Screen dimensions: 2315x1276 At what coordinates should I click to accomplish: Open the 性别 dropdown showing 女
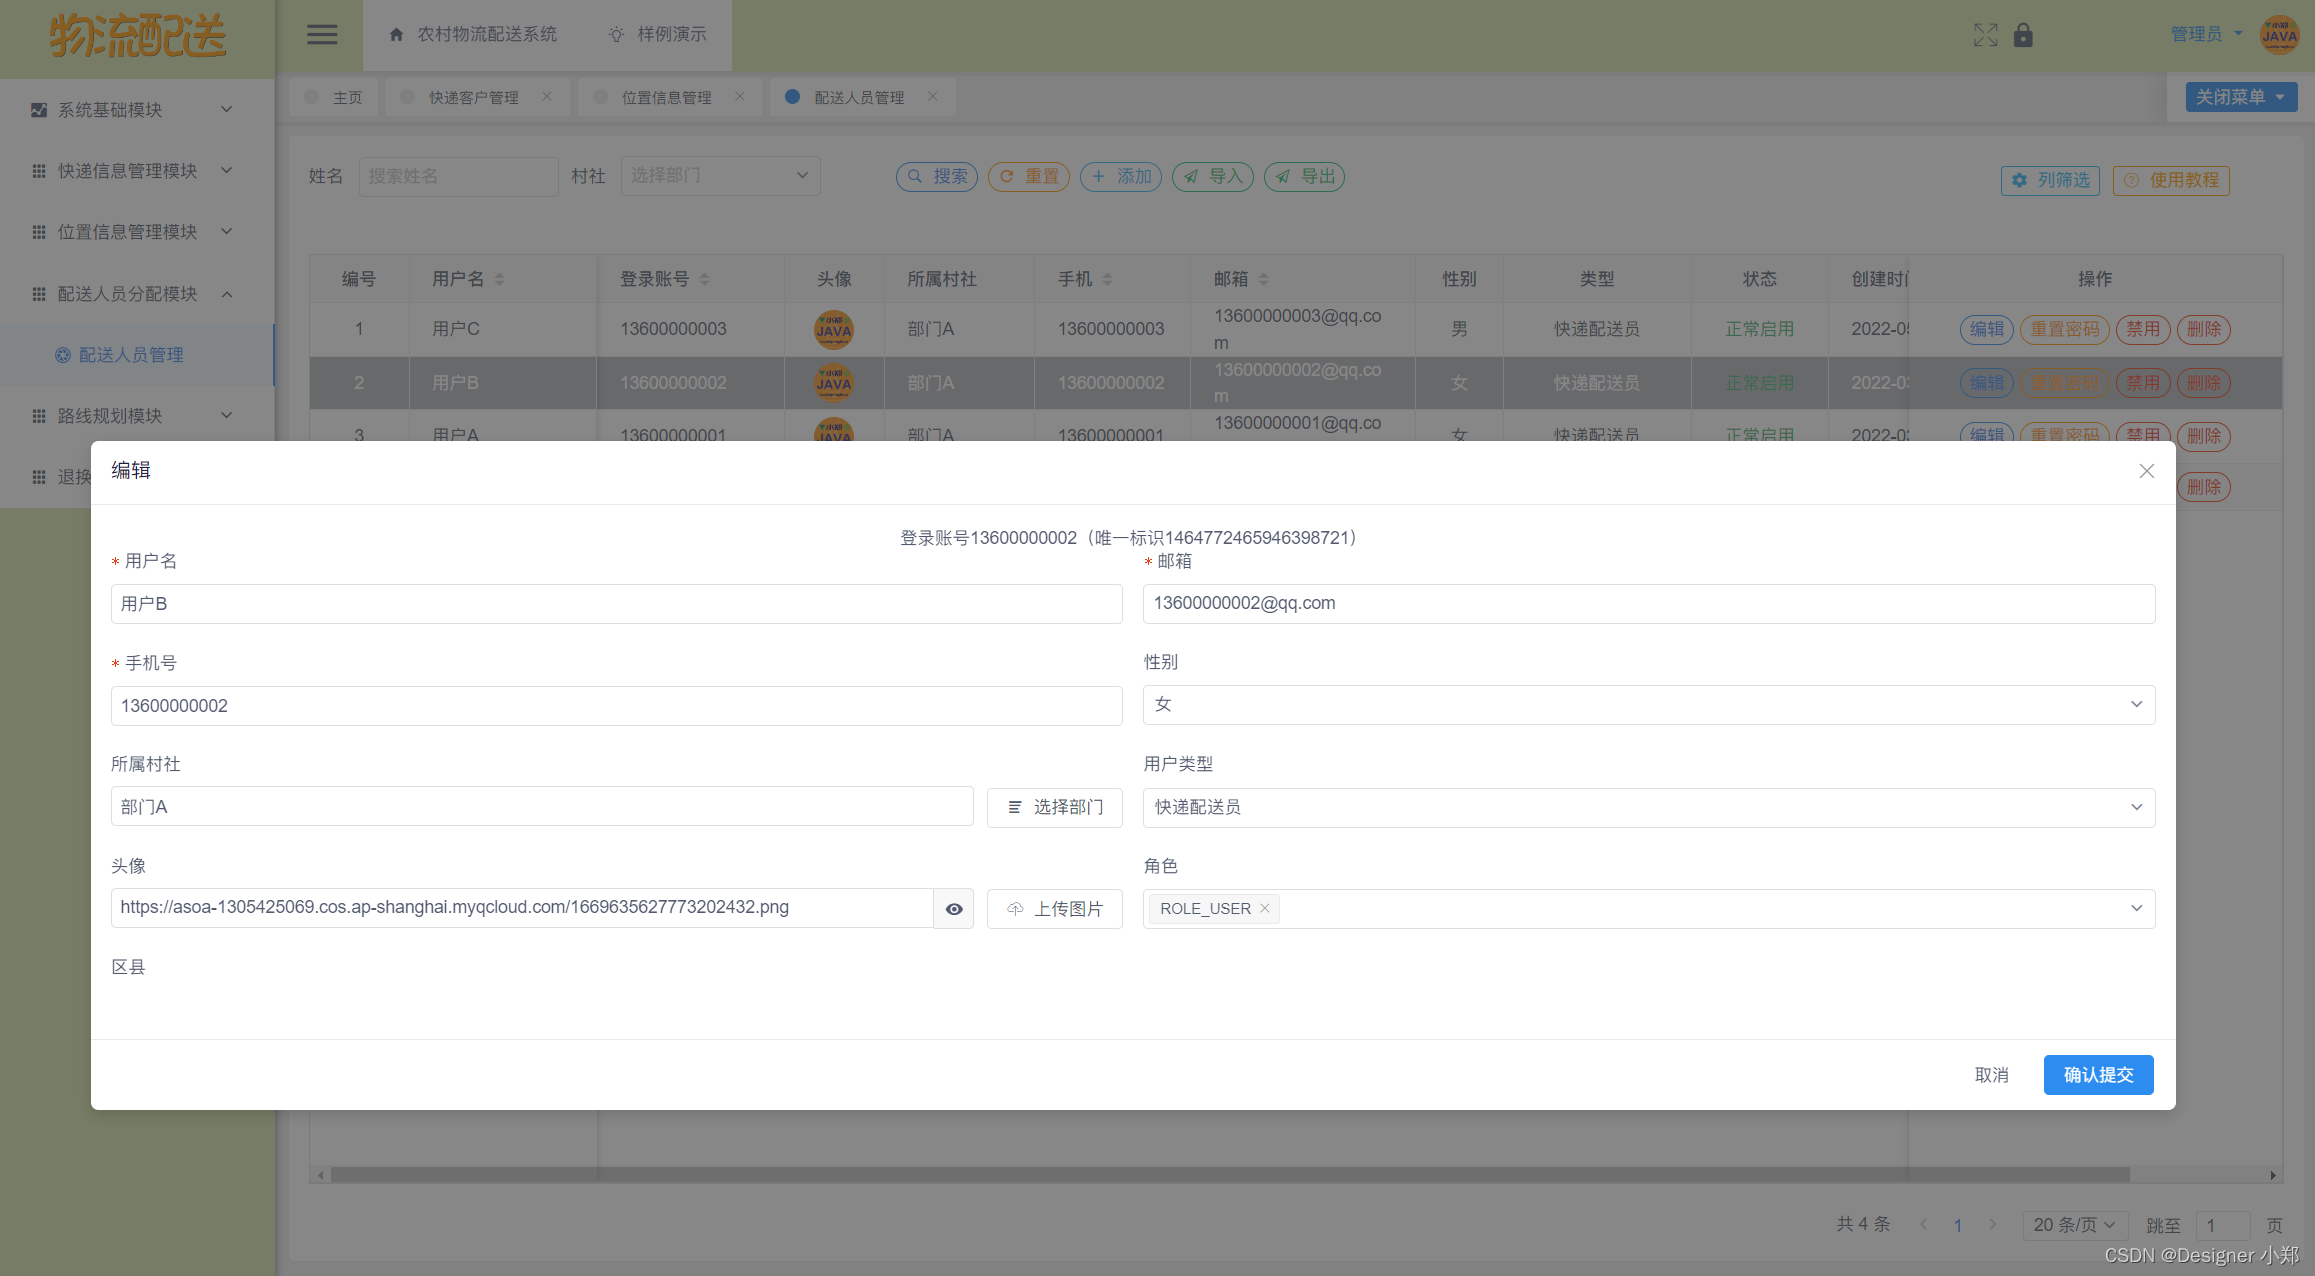[1648, 705]
